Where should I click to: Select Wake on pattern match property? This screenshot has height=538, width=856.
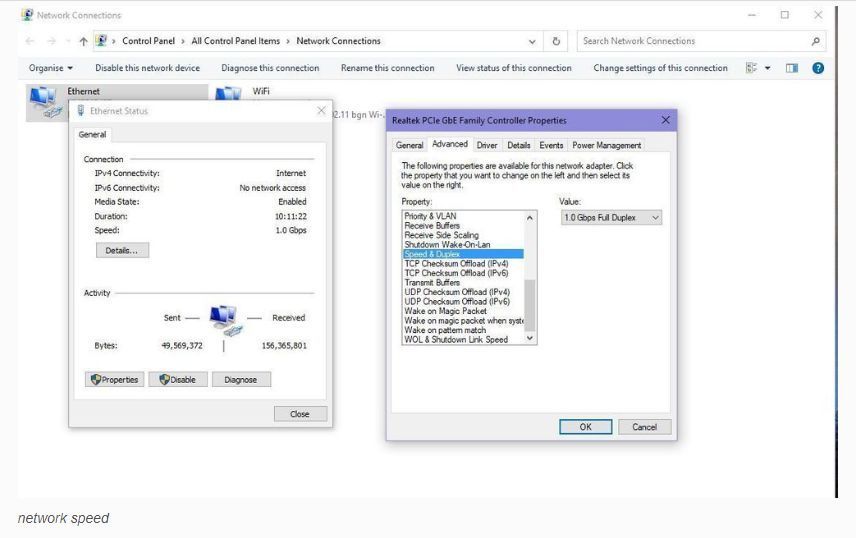[x=463, y=330]
